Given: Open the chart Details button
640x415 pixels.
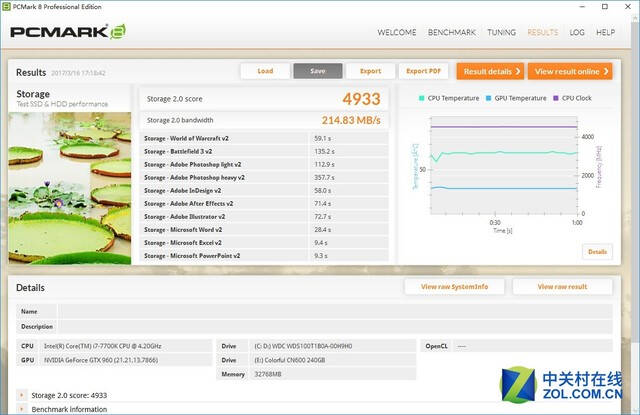Looking at the screenshot, I should click(597, 252).
